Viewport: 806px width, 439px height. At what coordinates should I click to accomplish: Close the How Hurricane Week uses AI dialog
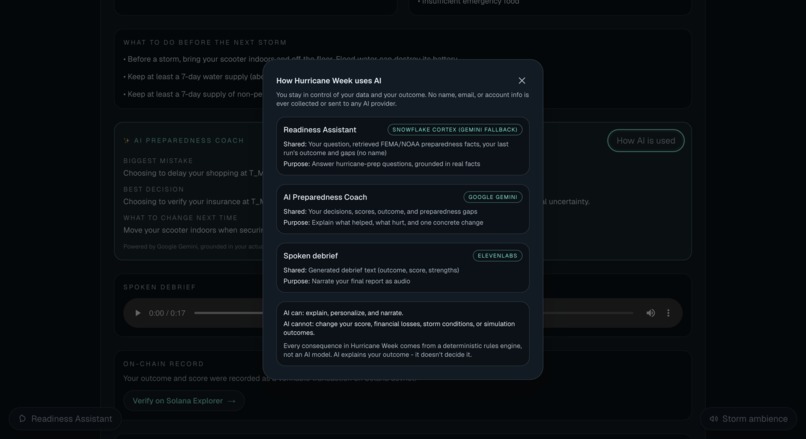[x=522, y=81]
